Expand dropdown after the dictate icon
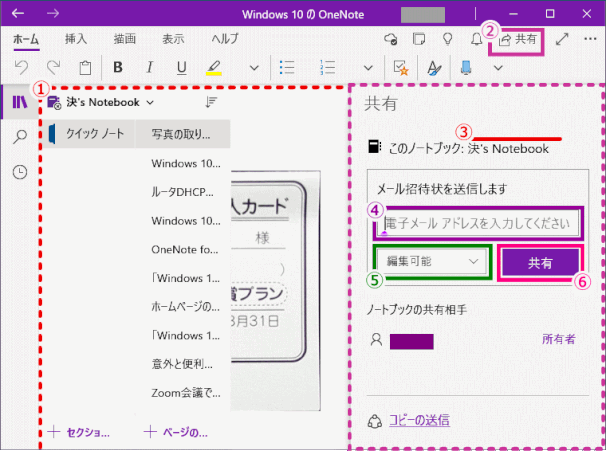606x451 pixels. coord(498,68)
